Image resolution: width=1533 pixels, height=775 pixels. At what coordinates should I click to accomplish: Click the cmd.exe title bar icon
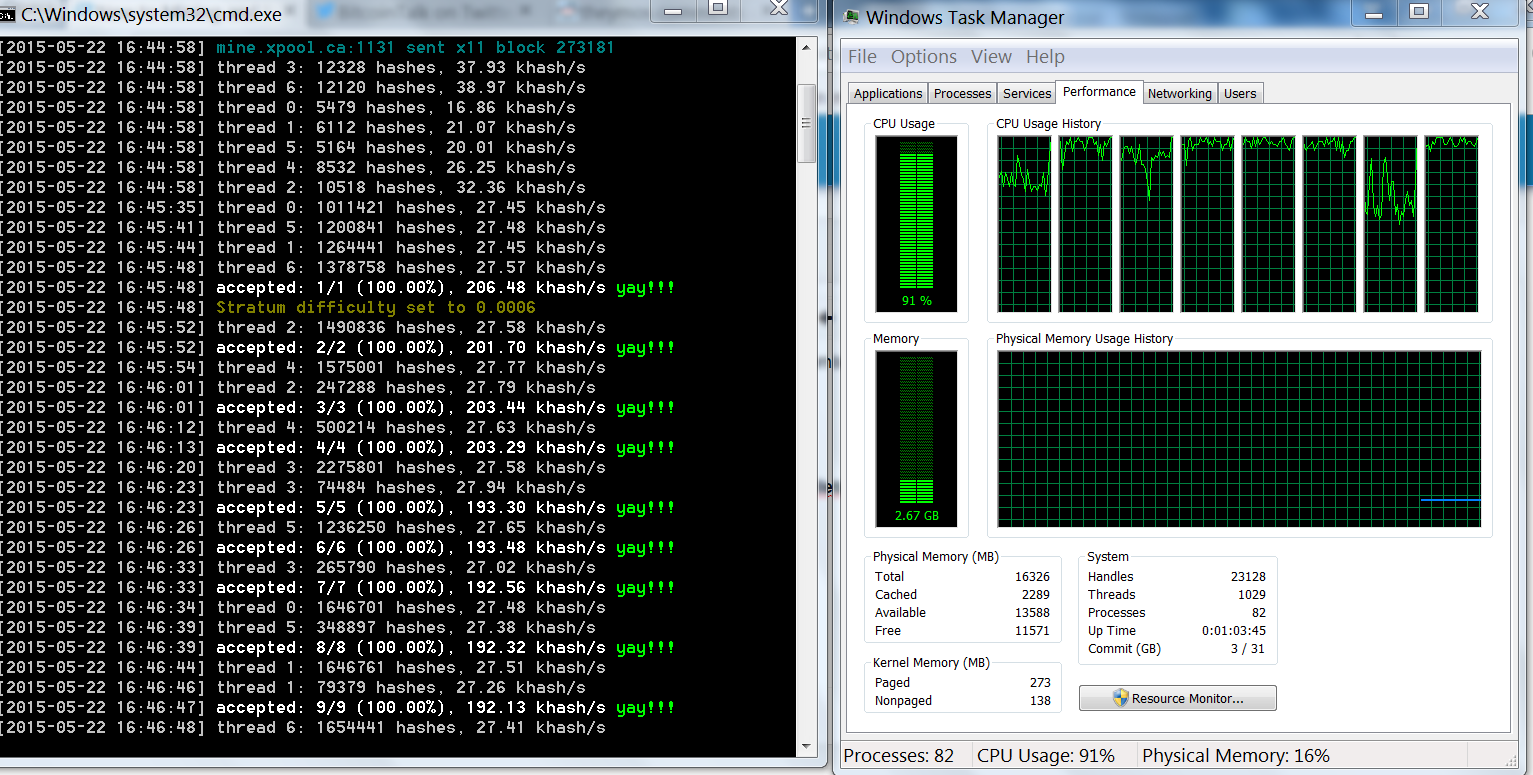click(8, 15)
